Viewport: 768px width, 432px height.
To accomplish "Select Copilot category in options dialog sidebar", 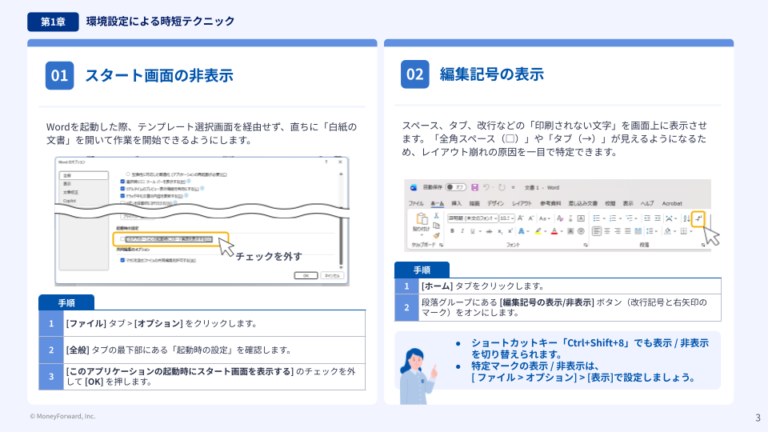I will pos(70,201).
